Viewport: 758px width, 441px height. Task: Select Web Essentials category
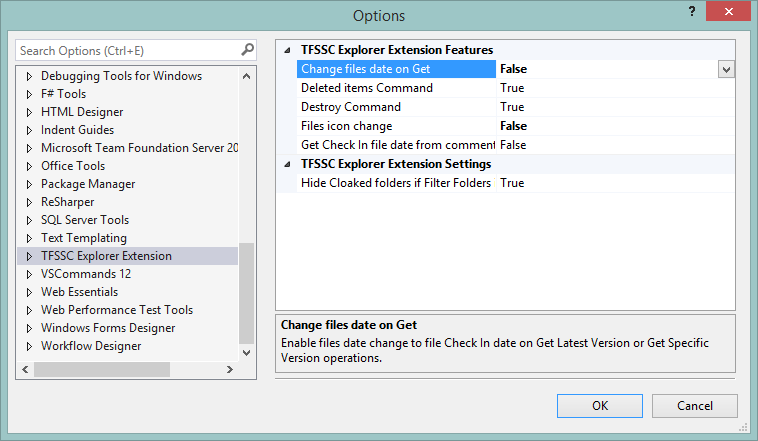pos(79,292)
